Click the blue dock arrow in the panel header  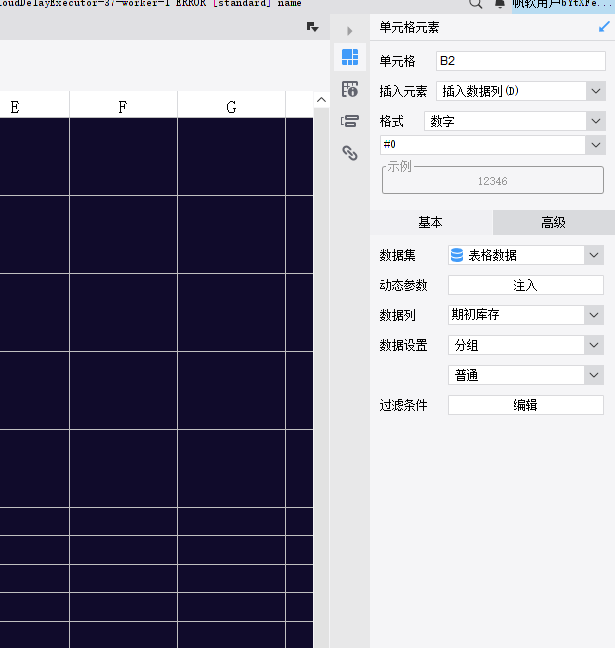pos(604,27)
